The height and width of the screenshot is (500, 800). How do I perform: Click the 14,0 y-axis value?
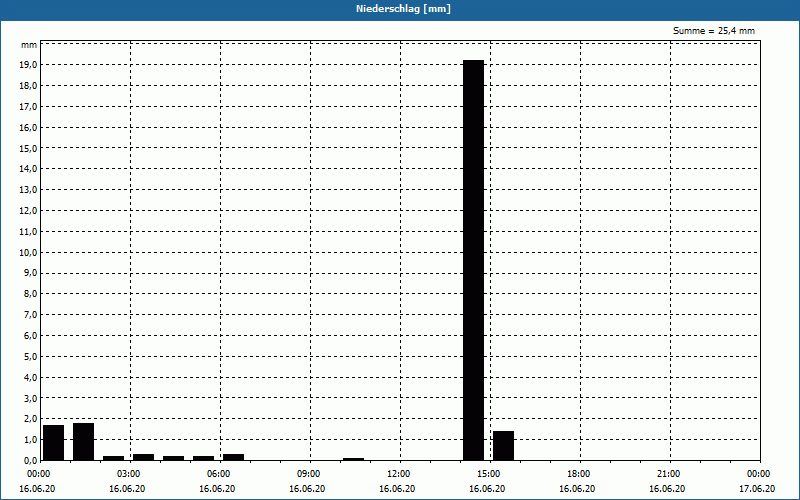click(29, 169)
